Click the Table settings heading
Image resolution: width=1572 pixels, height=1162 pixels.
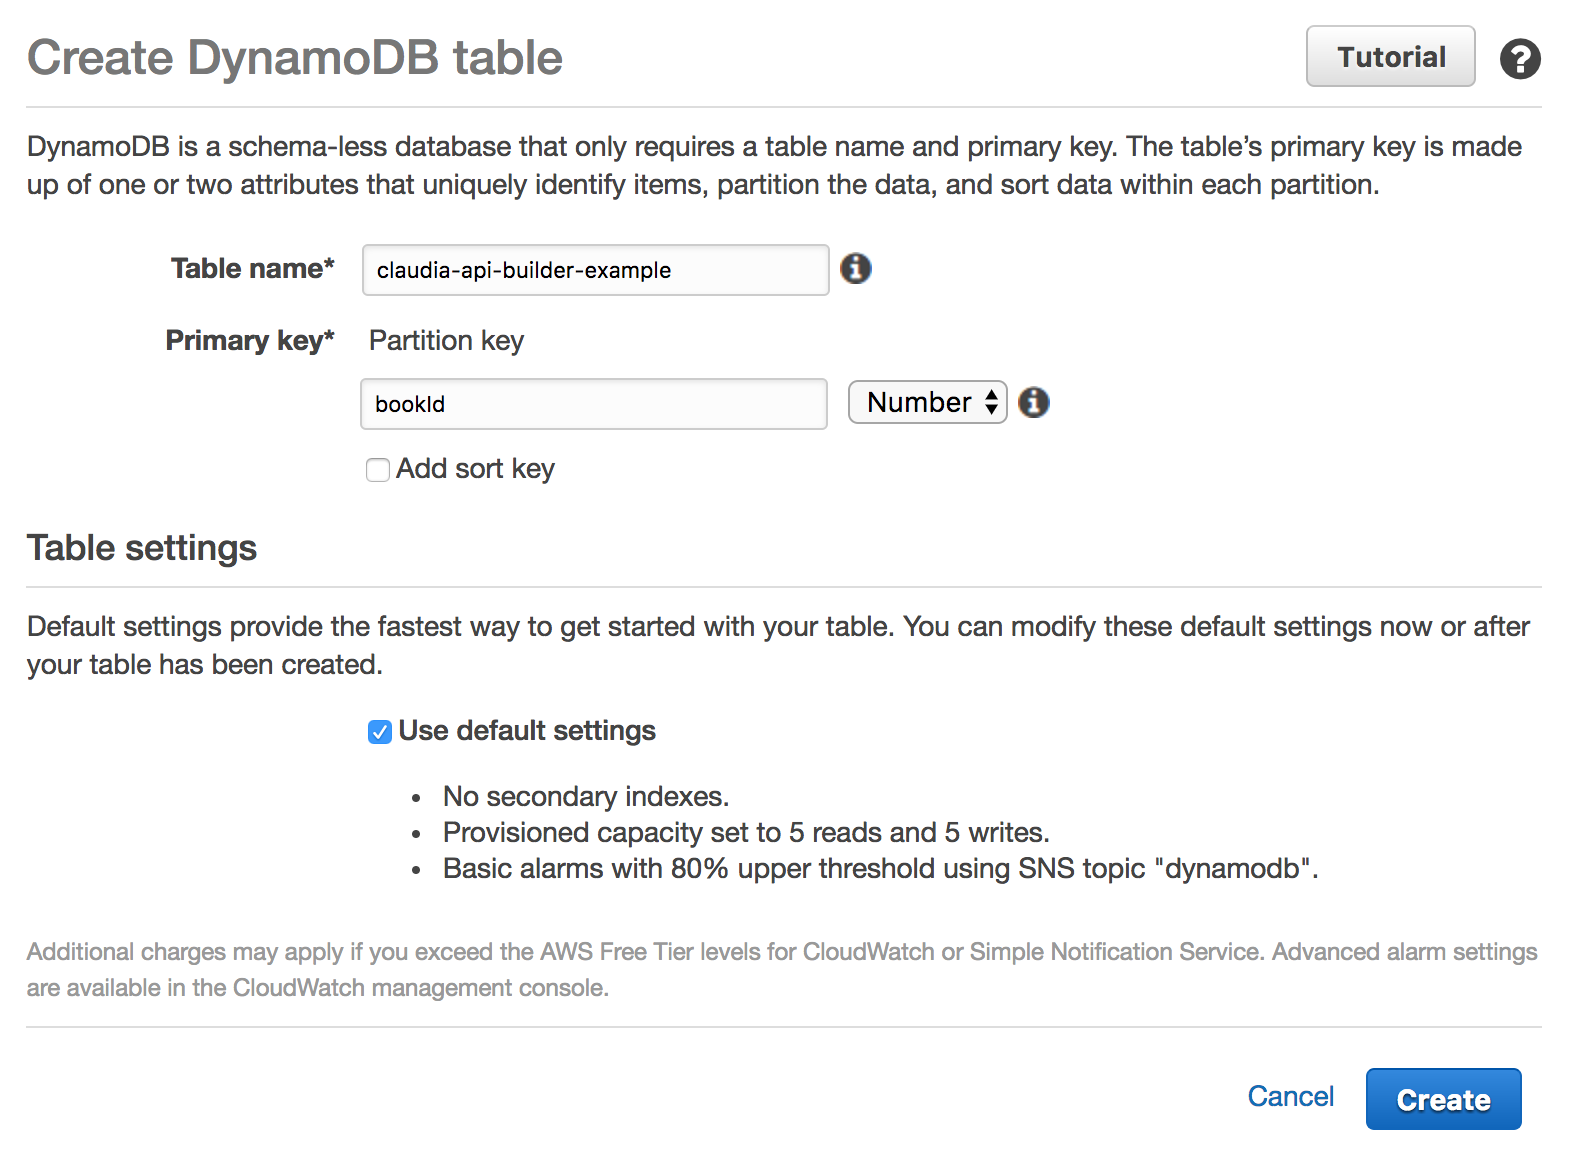pos(142,548)
